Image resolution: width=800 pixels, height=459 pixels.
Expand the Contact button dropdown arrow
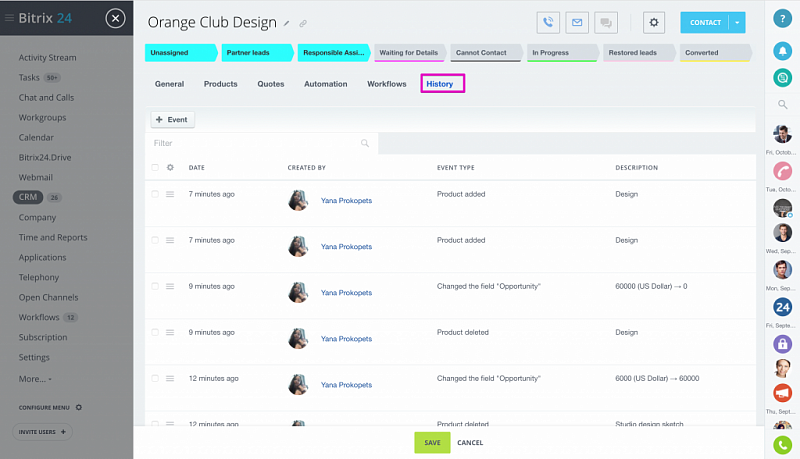(738, 22)
